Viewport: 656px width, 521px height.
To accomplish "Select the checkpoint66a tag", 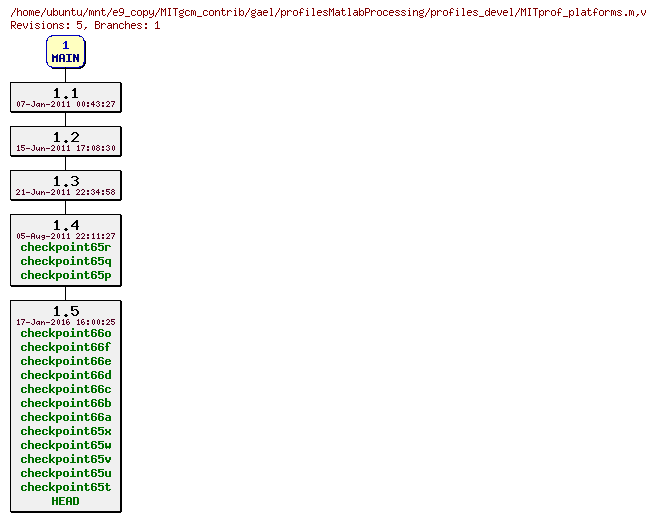I will [66, 417].
